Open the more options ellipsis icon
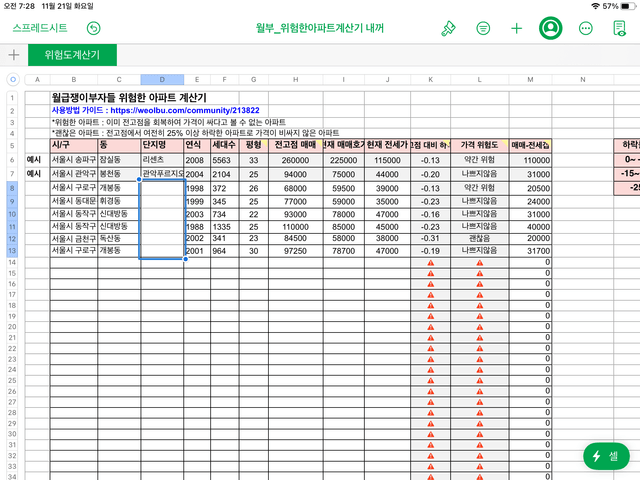The width and height of the screenshot is (640, 480). coord(586,28)
